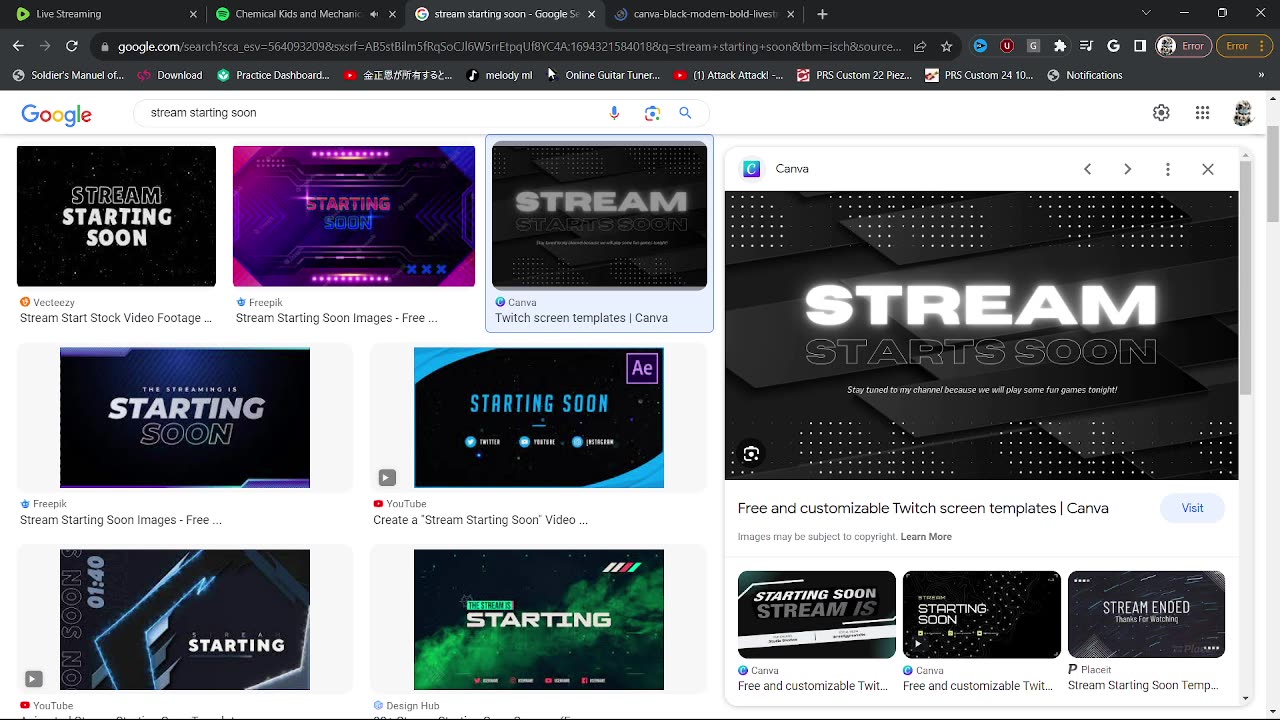
Task: Open preview panel three-dot options
Action: coord(1167,169)
